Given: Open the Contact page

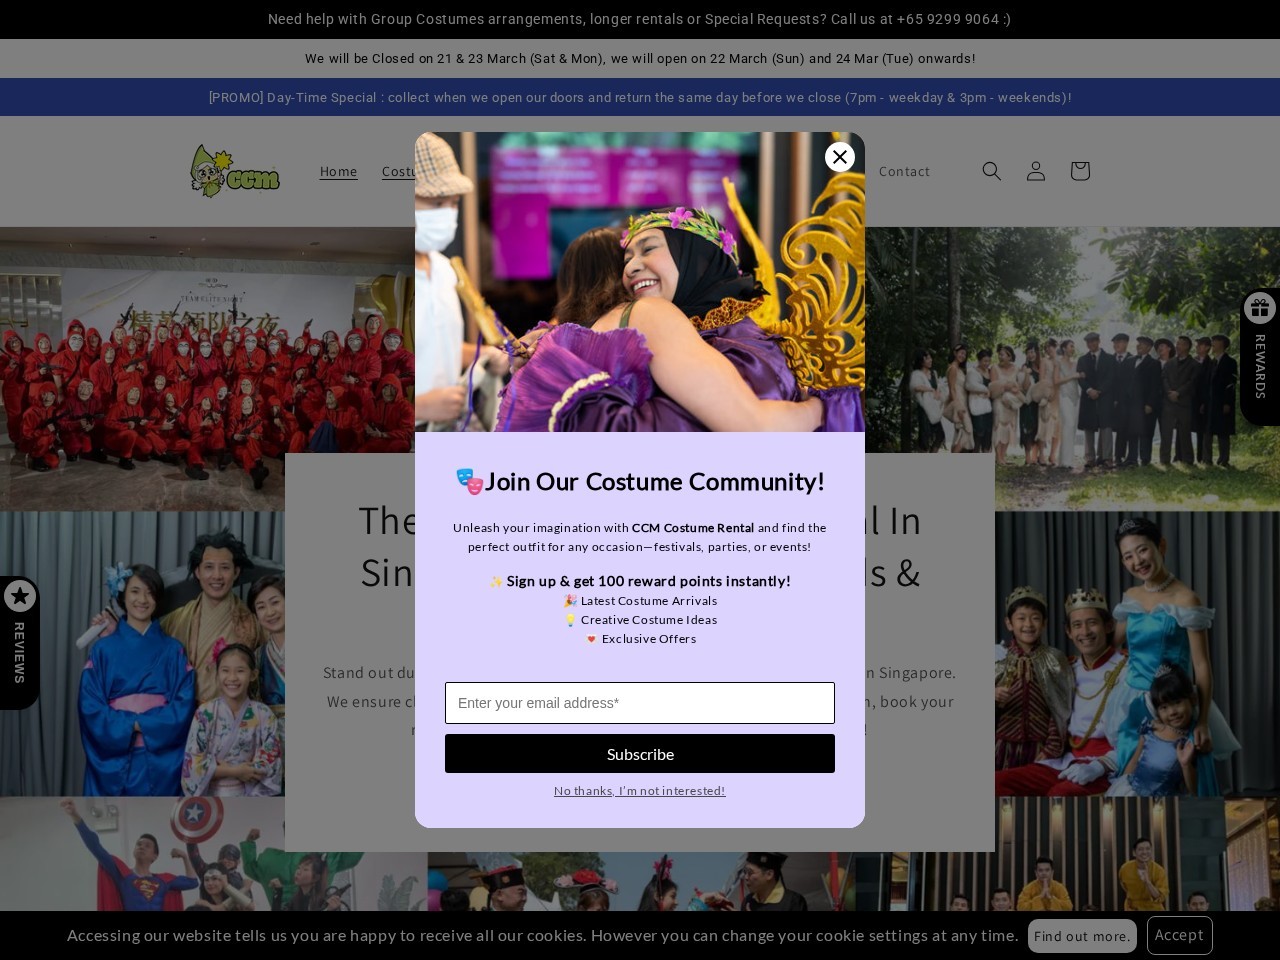Looking at the screenshot, I should [x=904, y=171].
